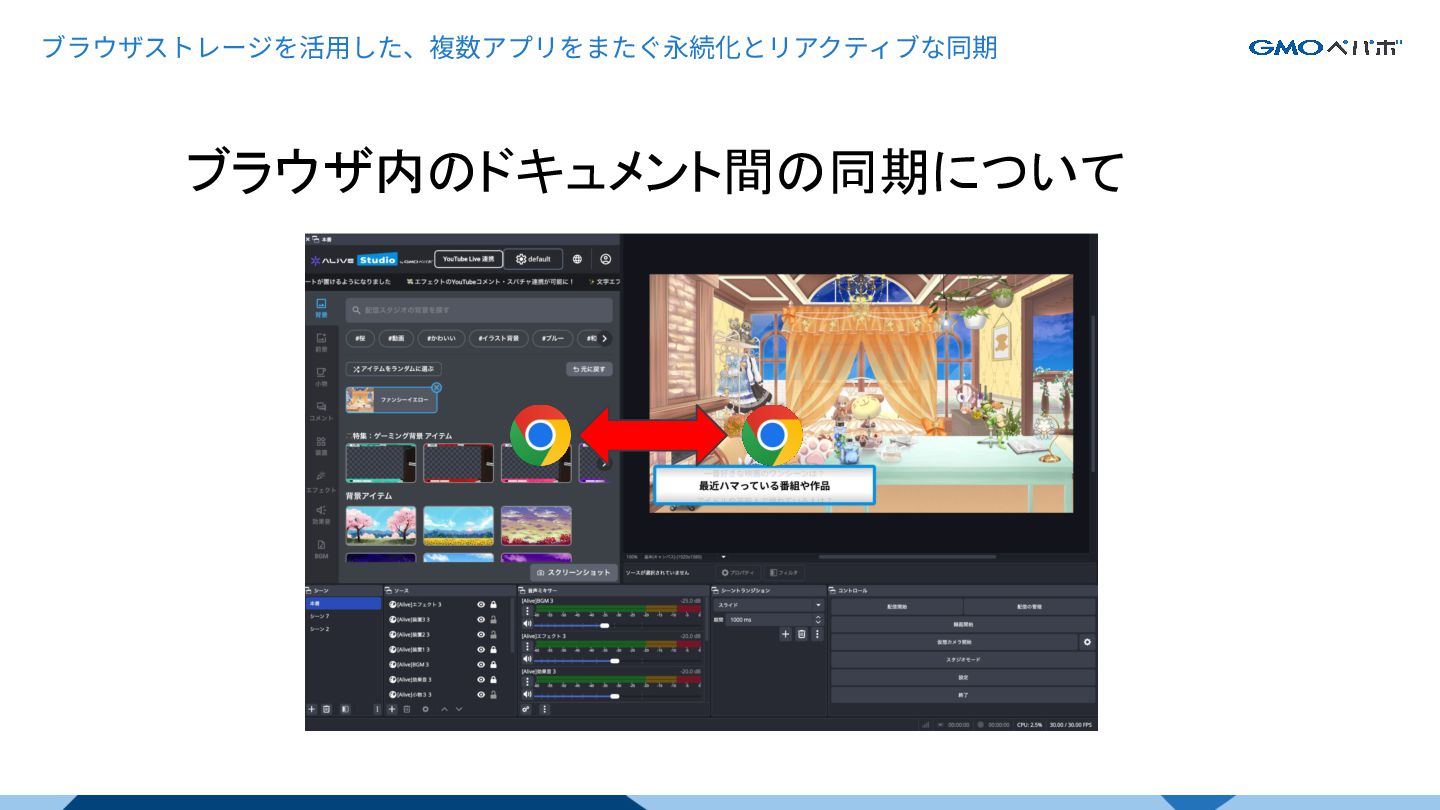Switch to the BGM sidebar tab
This screenshot has width=1440, height=810.
point(321,549)
